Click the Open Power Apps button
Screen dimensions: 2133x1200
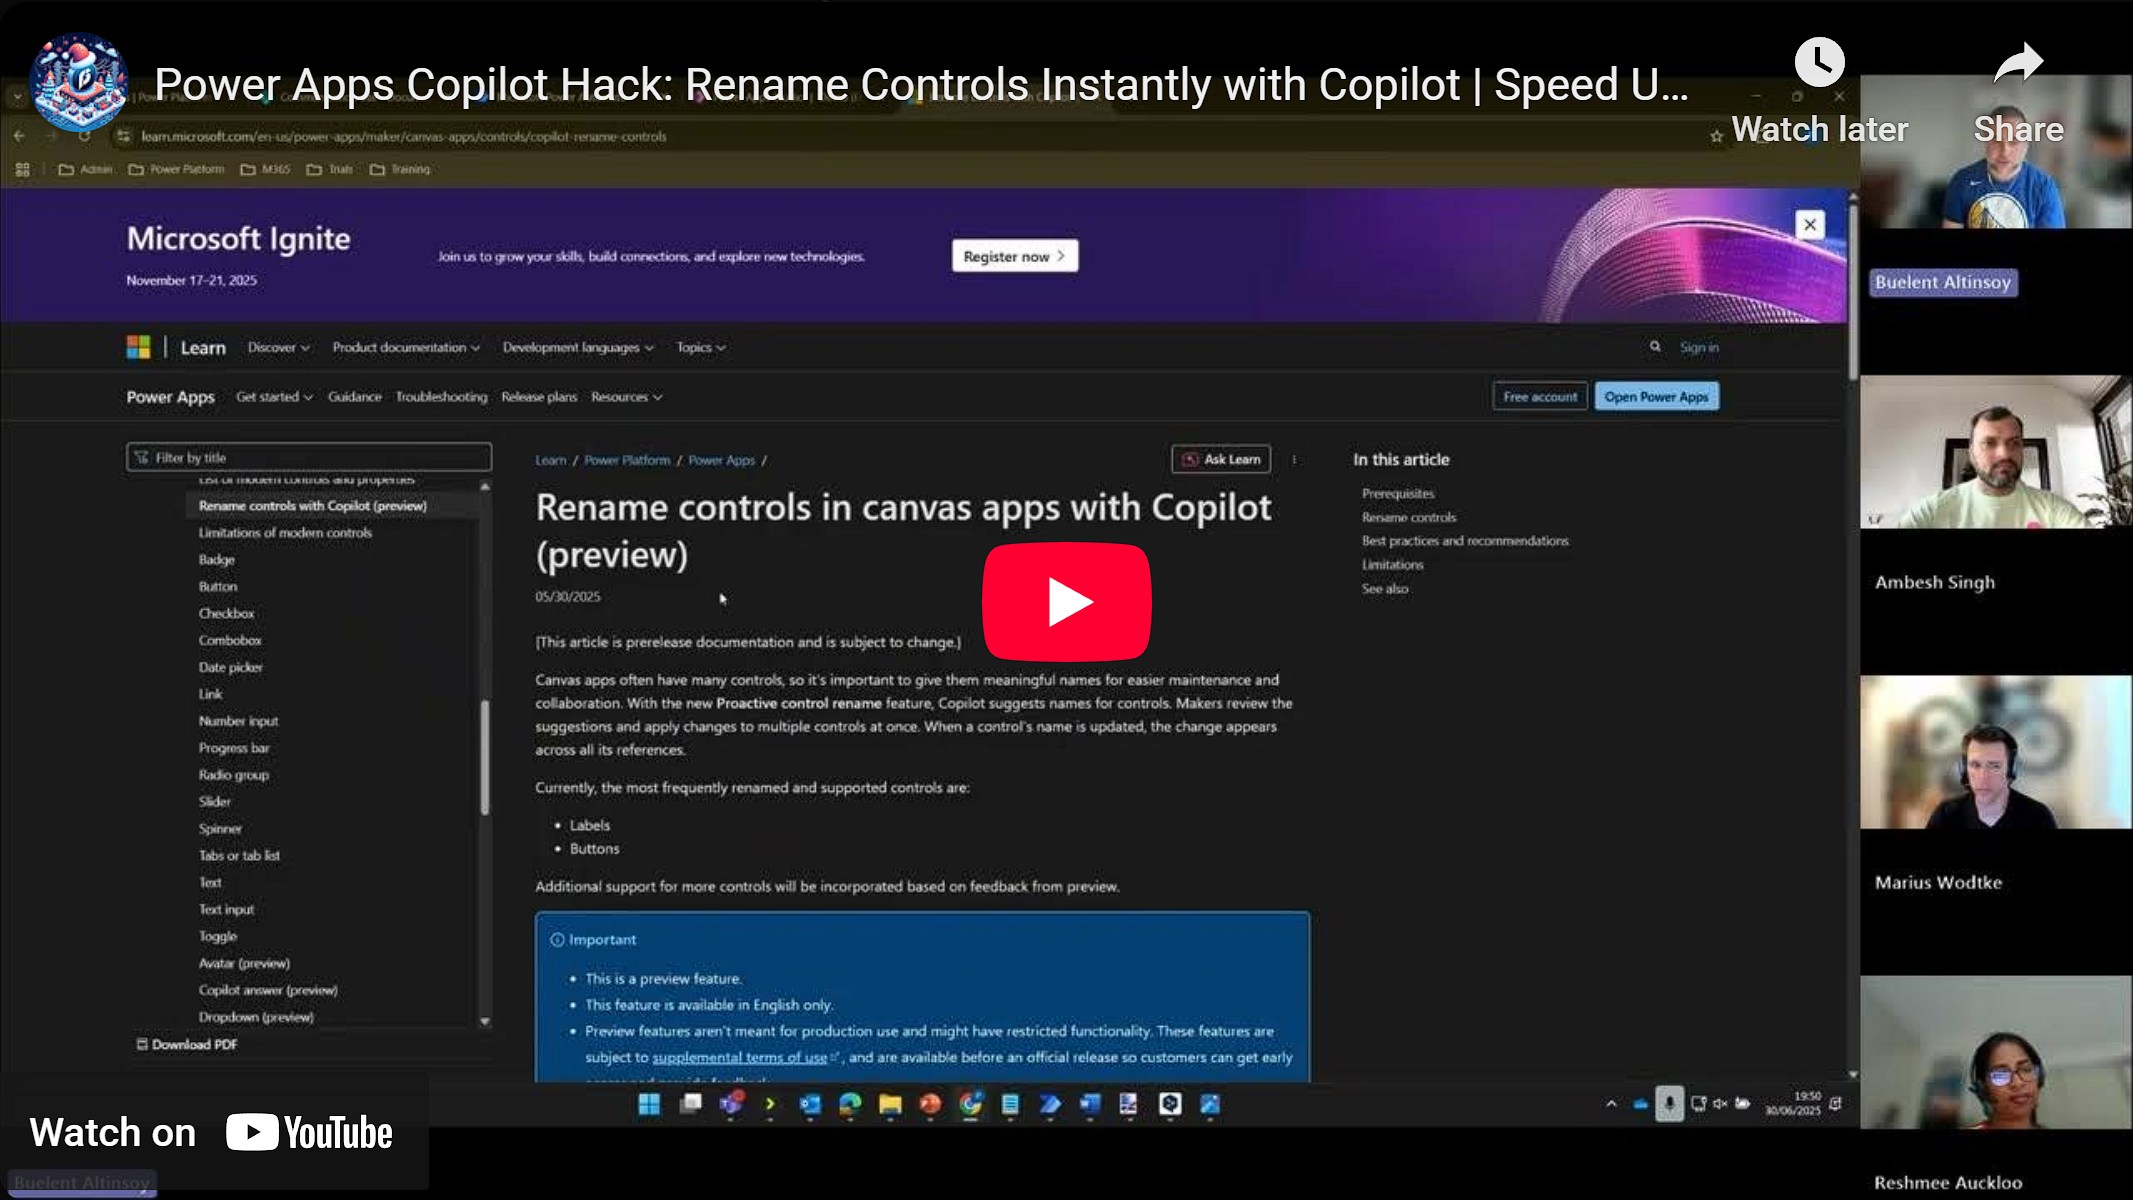pos(1656,397)
